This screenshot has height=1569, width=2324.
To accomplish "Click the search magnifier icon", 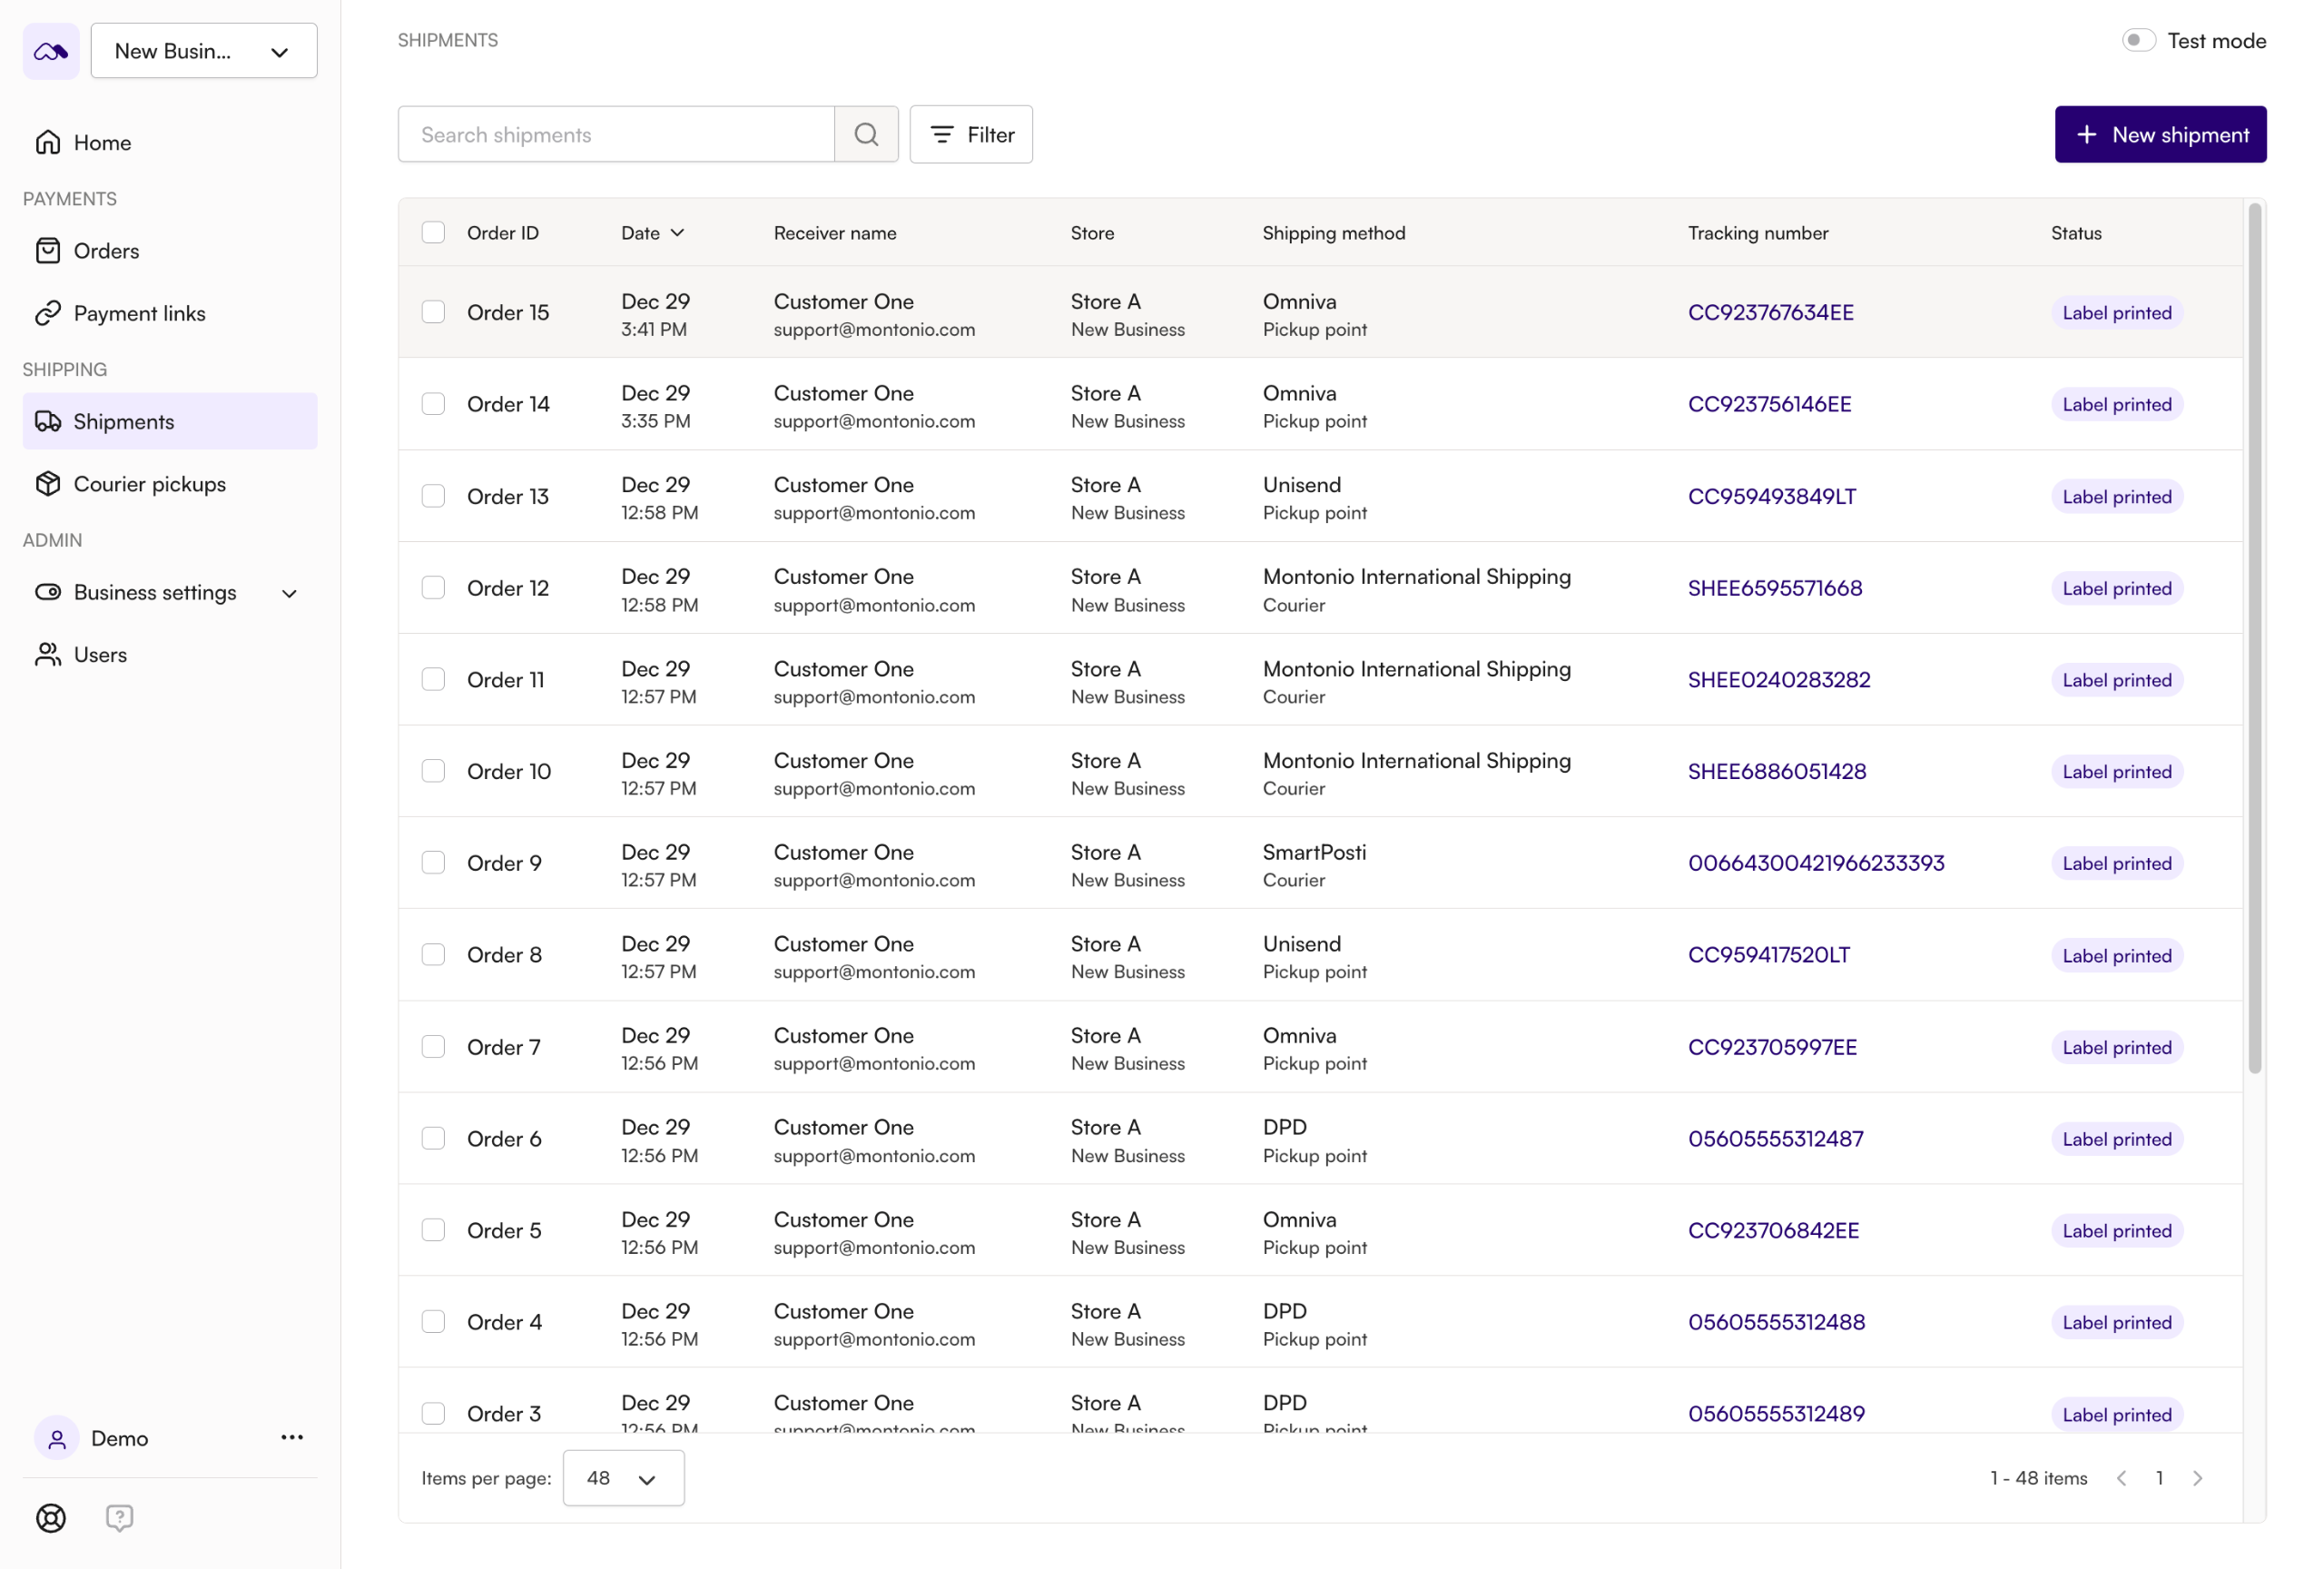I will coord(866,134).
